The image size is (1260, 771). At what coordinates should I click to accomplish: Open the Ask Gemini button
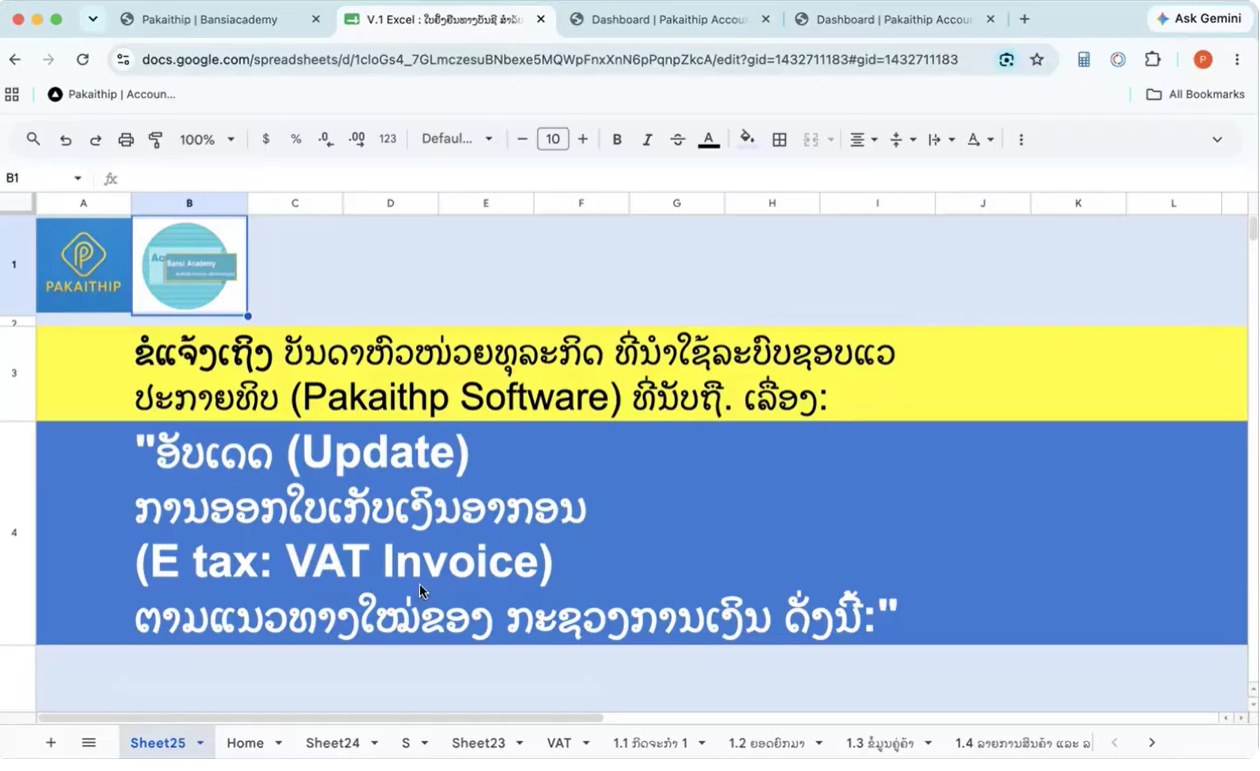[1200, 19]
